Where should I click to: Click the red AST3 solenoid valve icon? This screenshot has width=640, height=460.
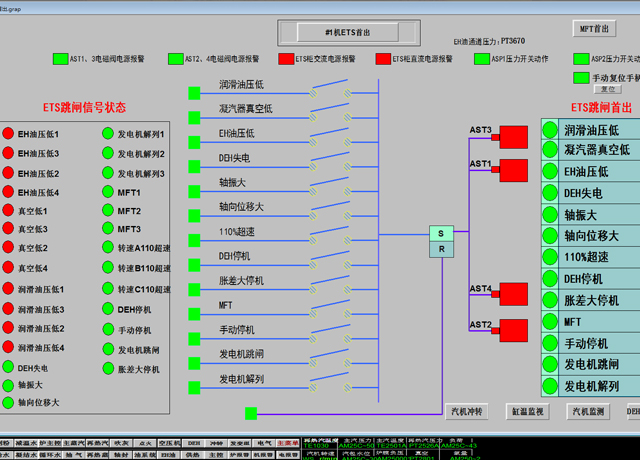(513, 137)
